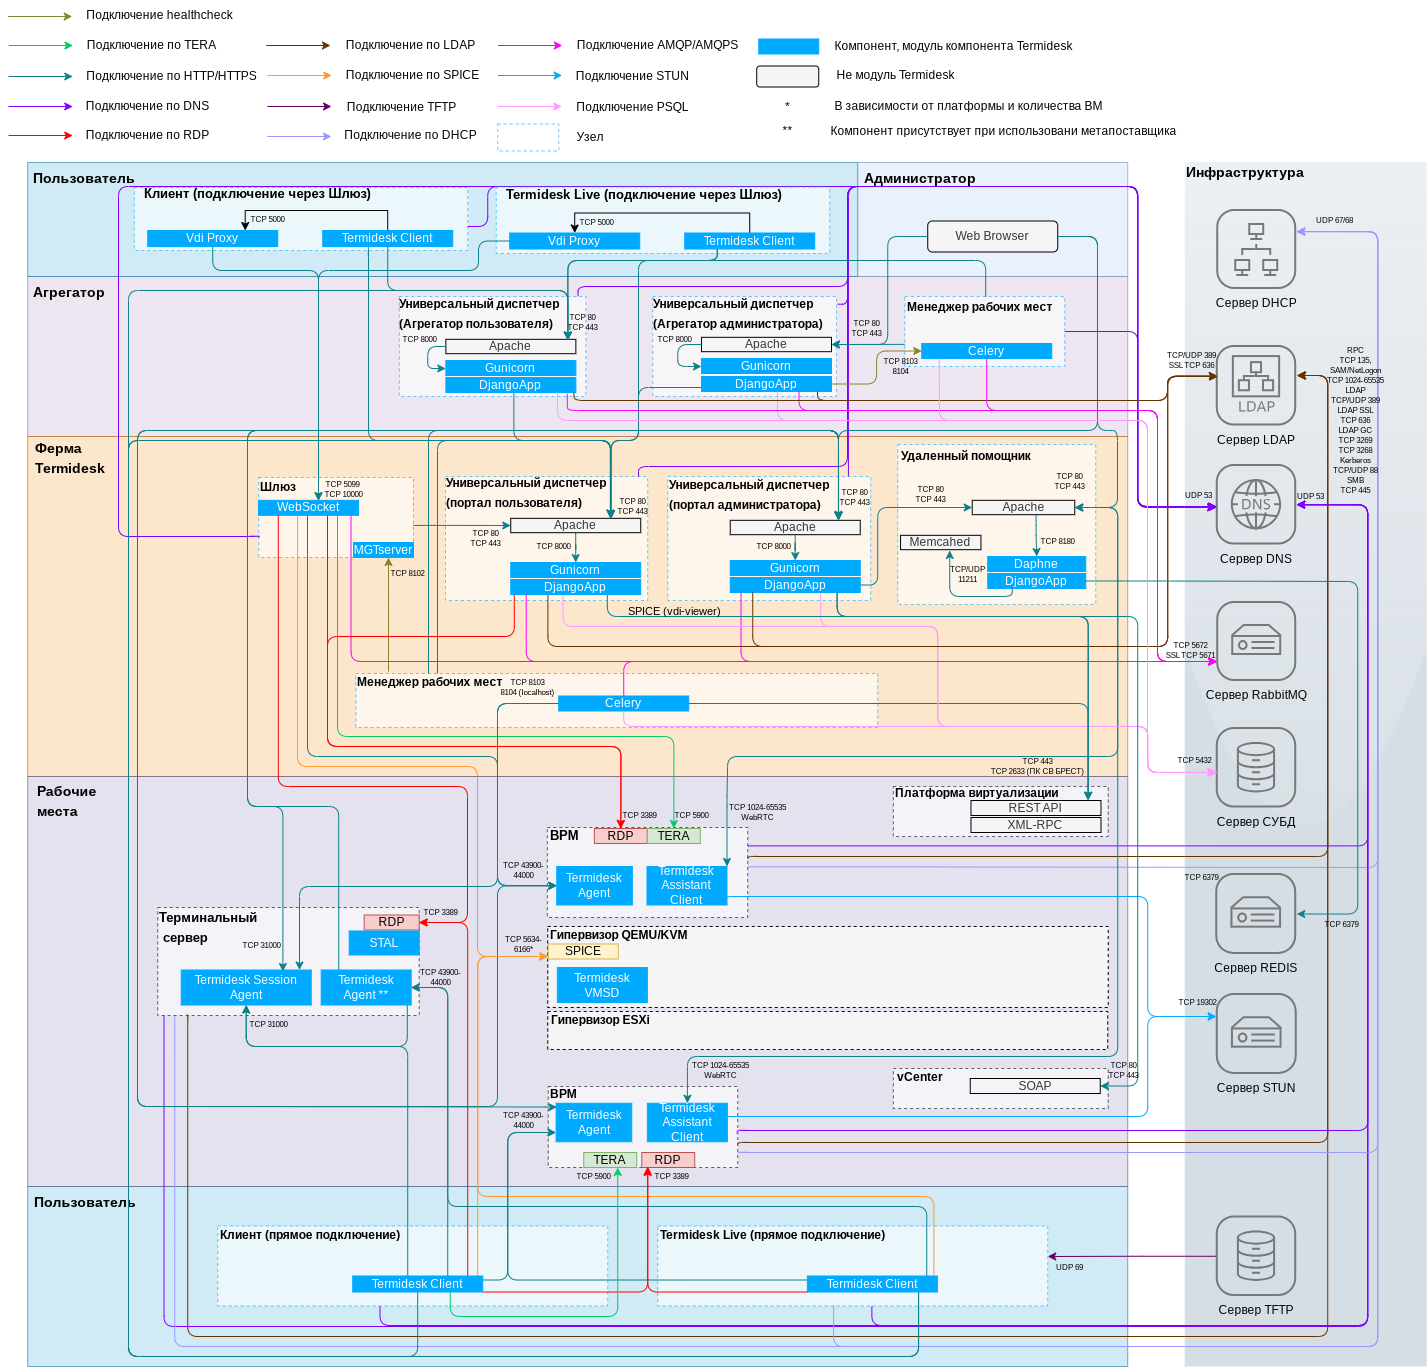Click the 'Сервер LDAP' label
This screenshot has width=1427, height=1367.
pyautogui.click(x=1256, y=440)
